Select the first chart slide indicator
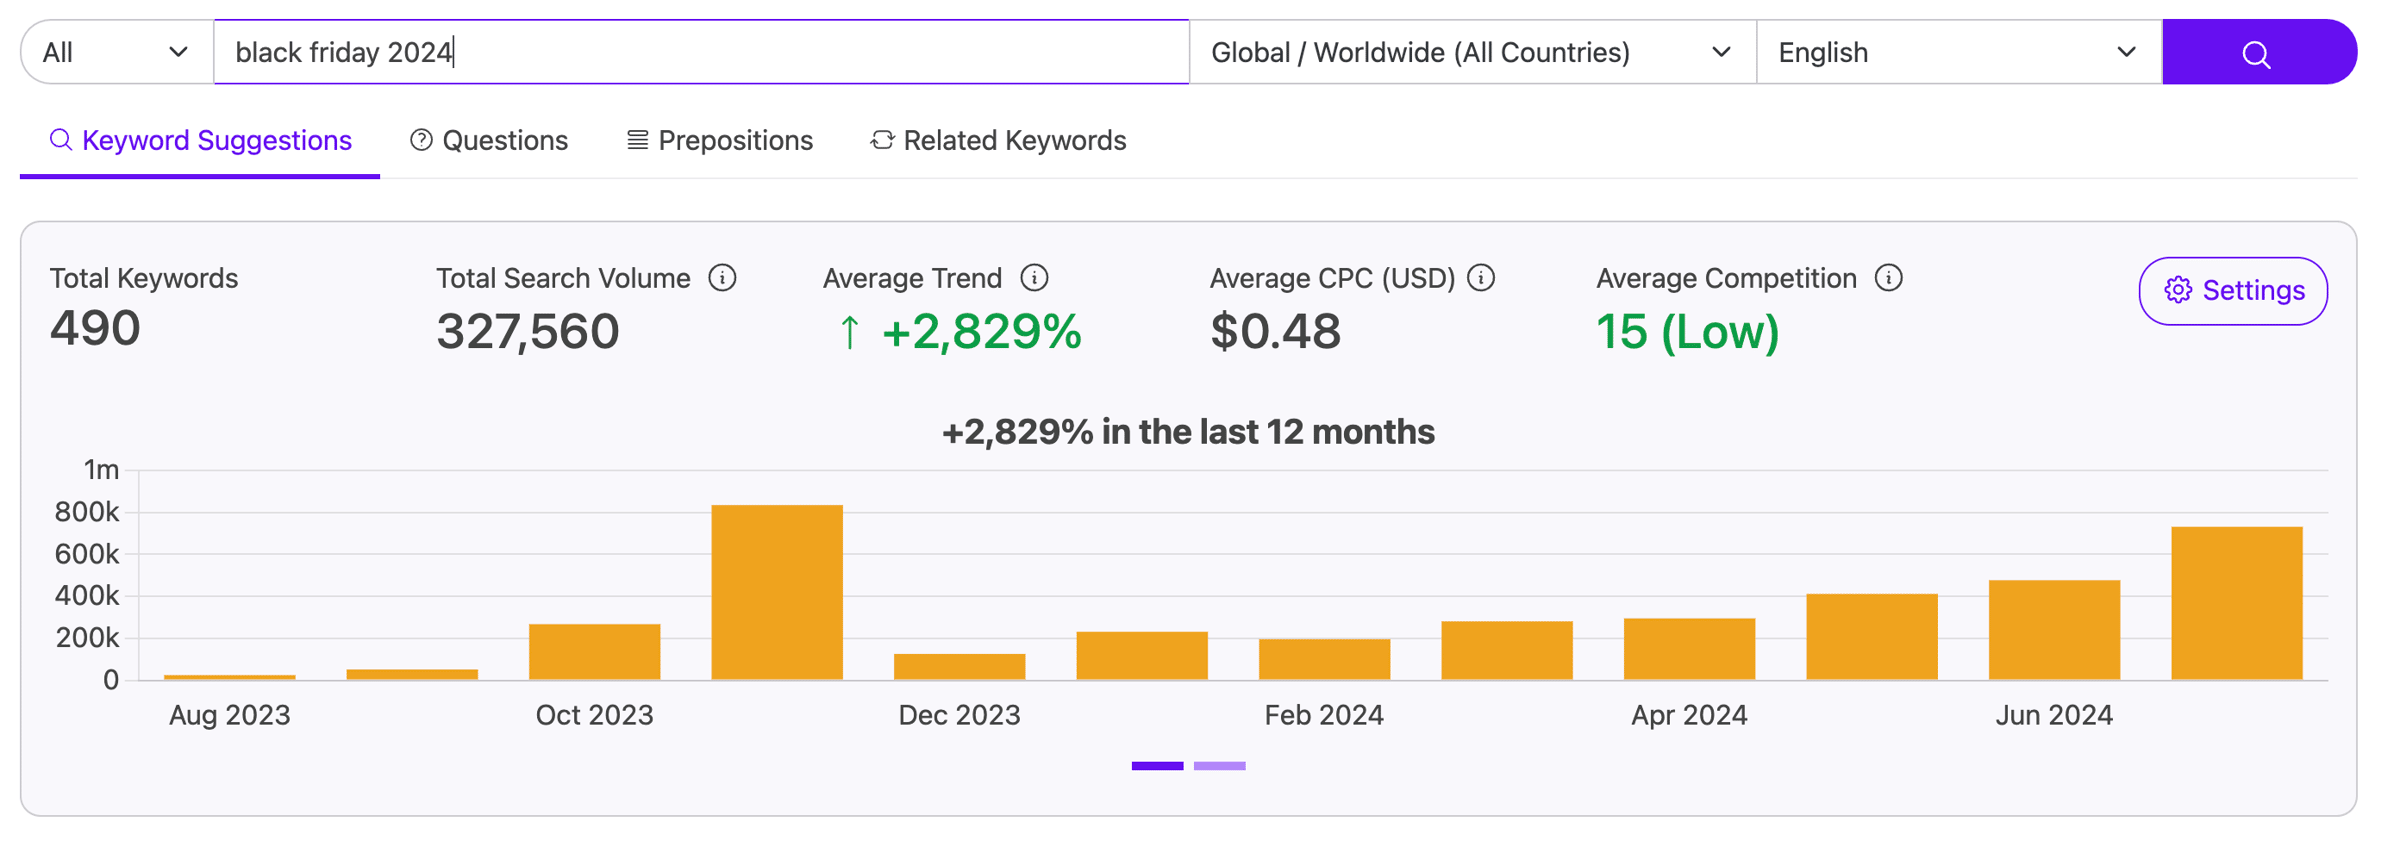 pyautogui.click(x=1157, y=766)
